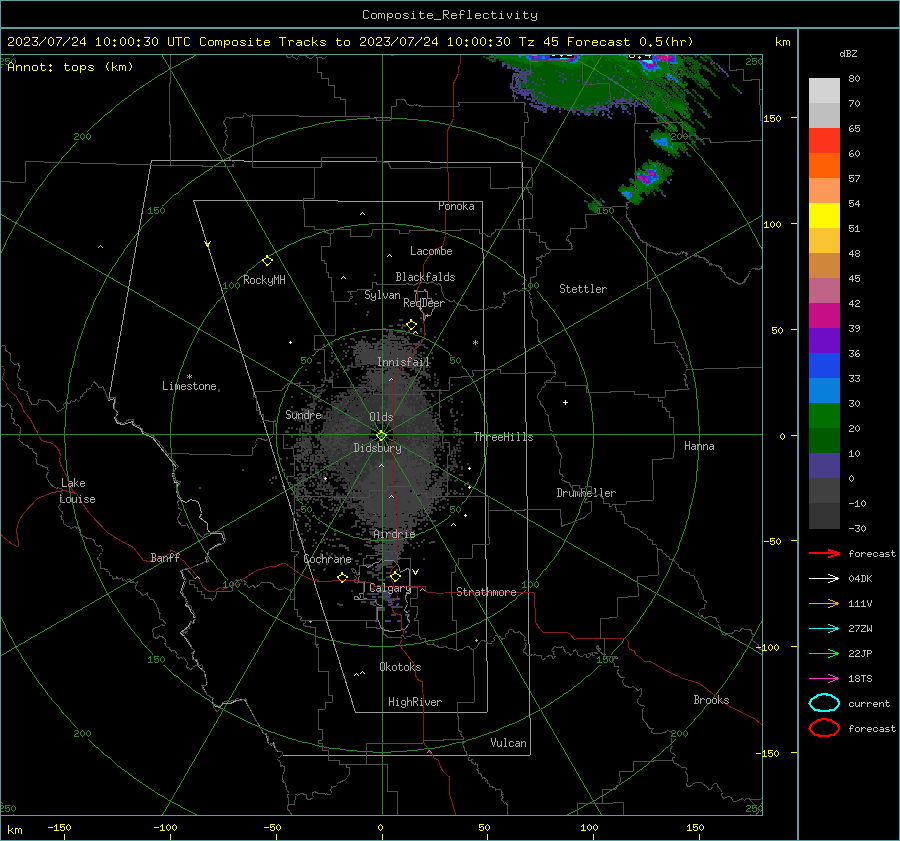Click the RockyMH label
Image resolution: width=900 pixels, height=841 pixels.
click(x=264, y=280)
